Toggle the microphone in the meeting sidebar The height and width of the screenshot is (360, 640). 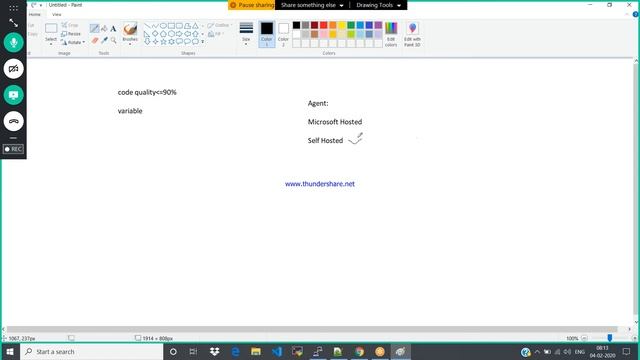pos(13,42)
